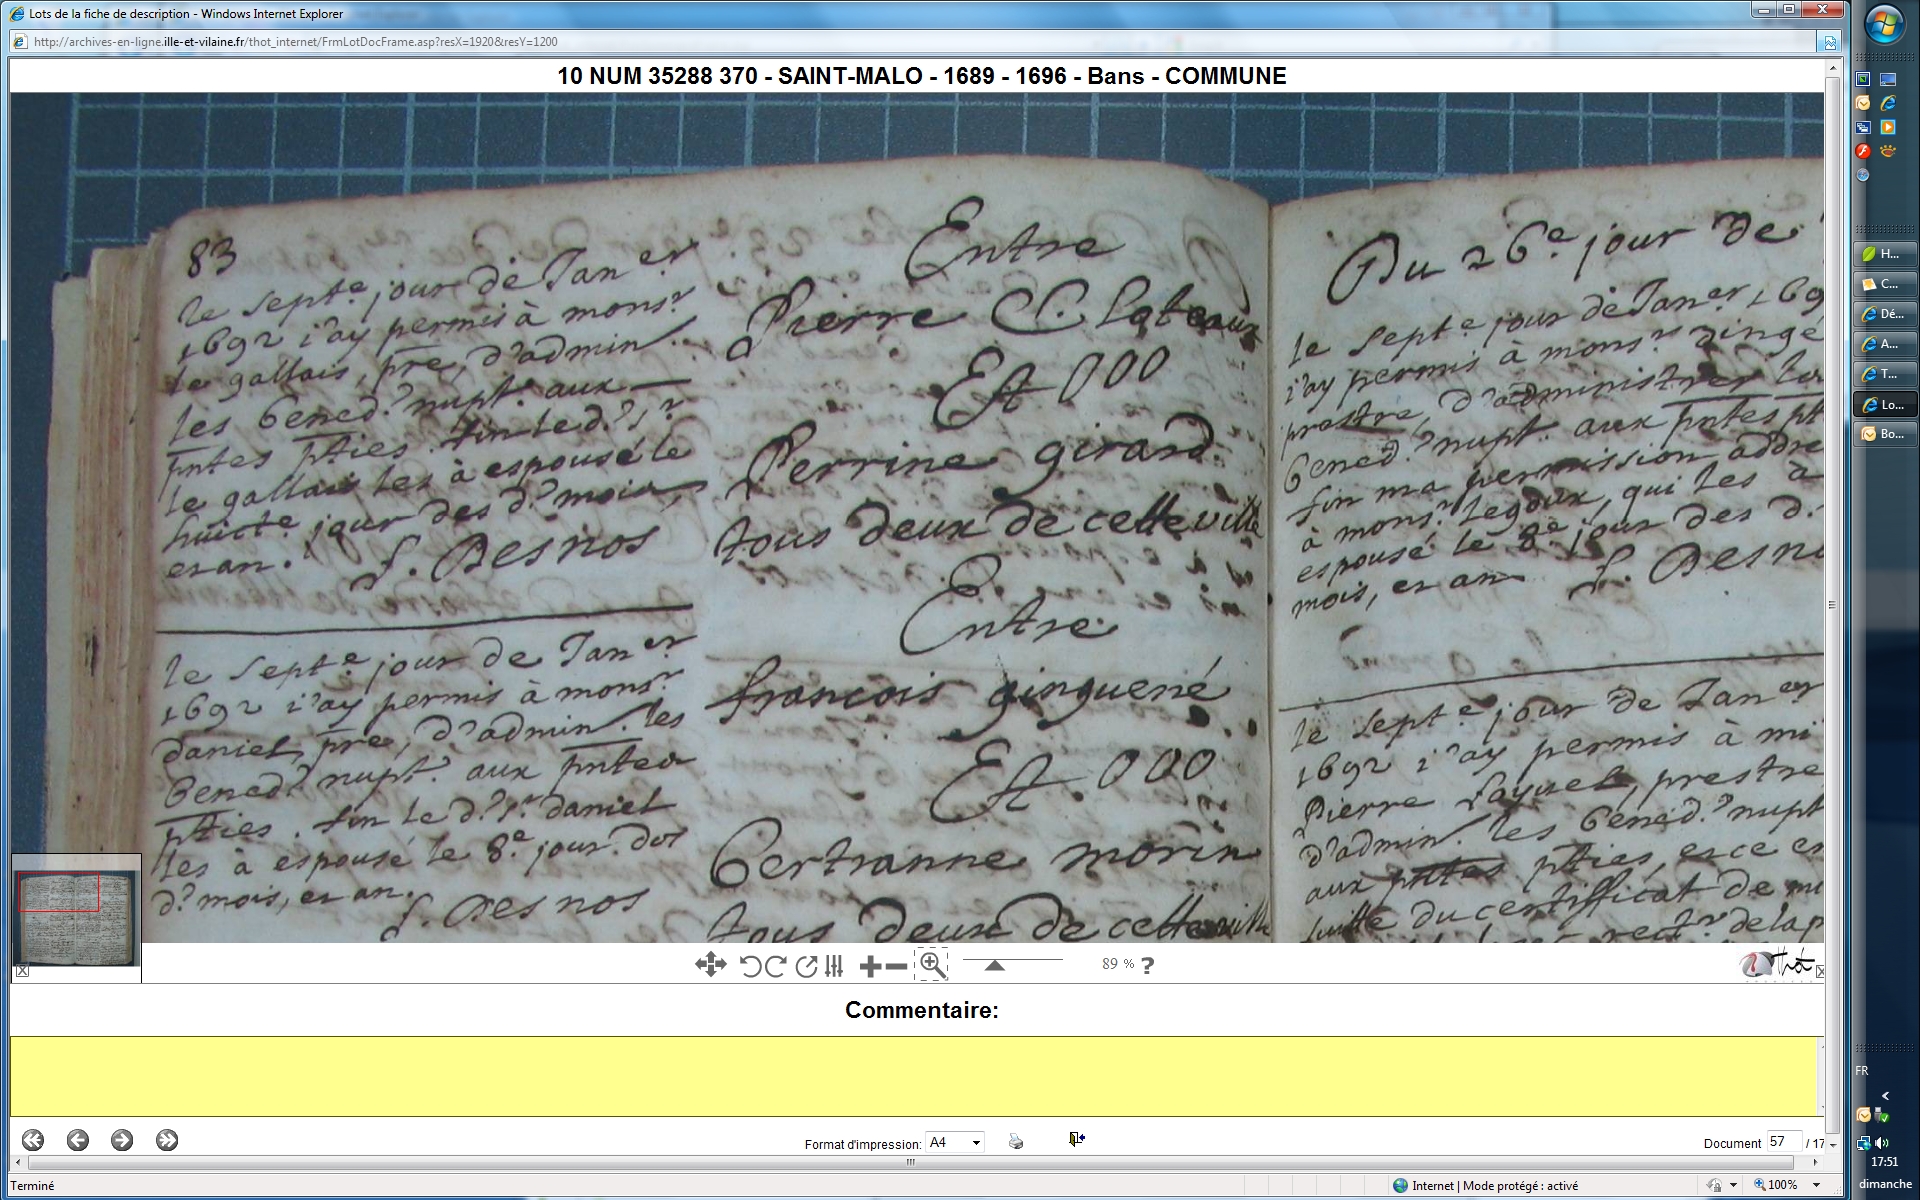
Task: Click the yellow Commentaire text area
Action: tap(914, 1076)
